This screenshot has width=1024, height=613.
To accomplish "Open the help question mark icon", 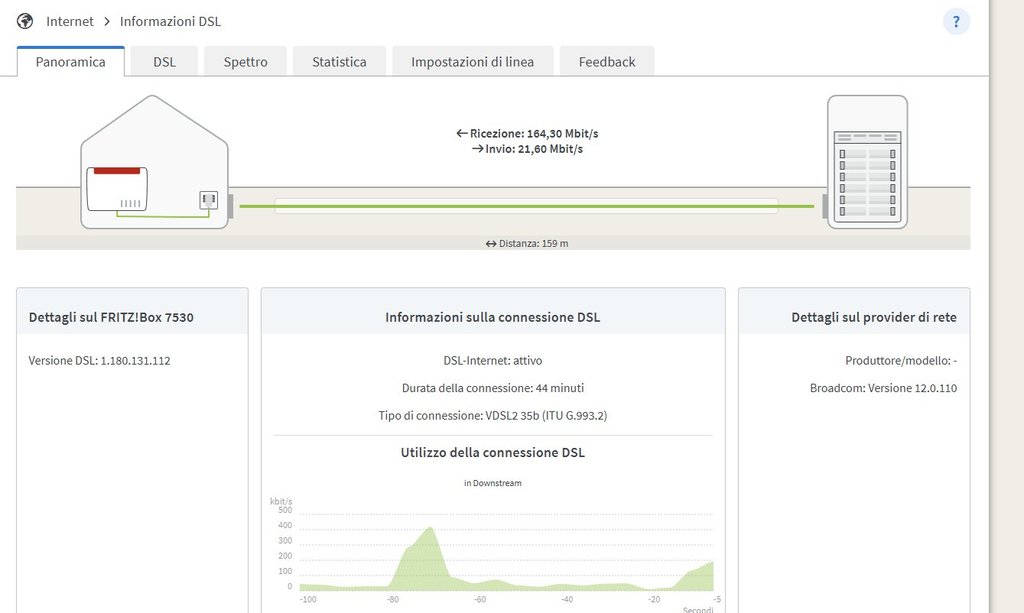I will (956, 21).
